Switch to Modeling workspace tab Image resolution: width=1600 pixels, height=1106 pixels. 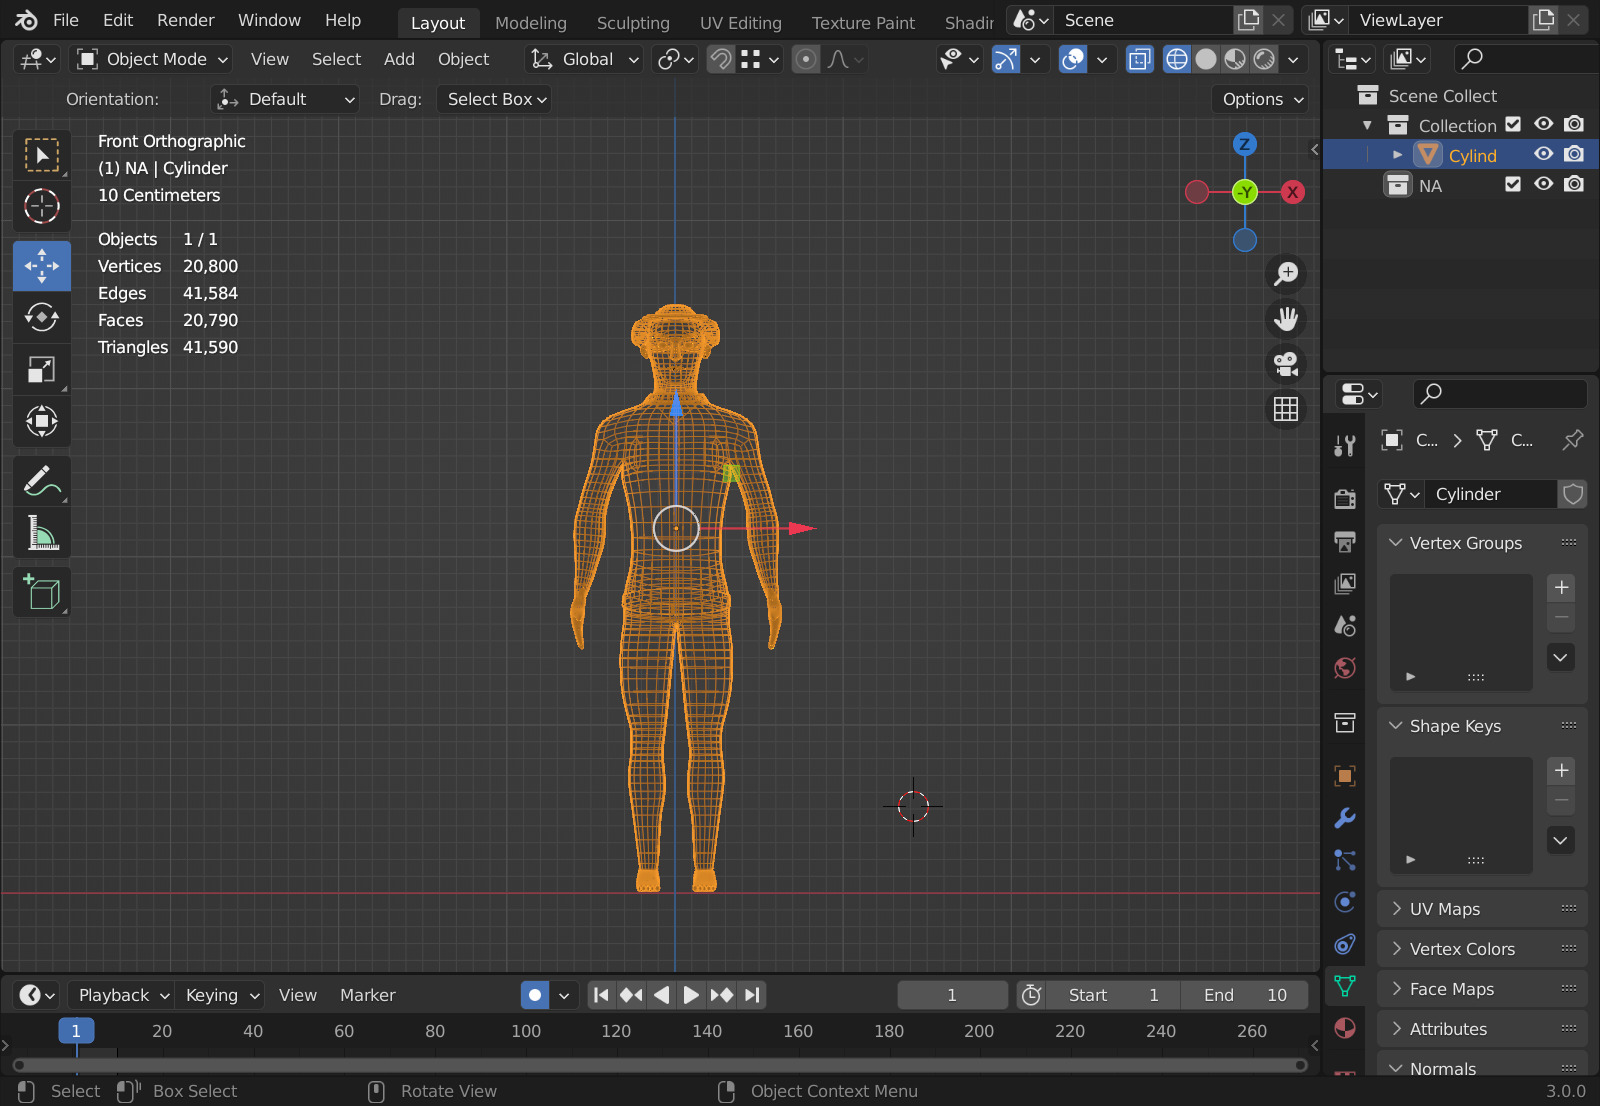[x=531, y=22]
